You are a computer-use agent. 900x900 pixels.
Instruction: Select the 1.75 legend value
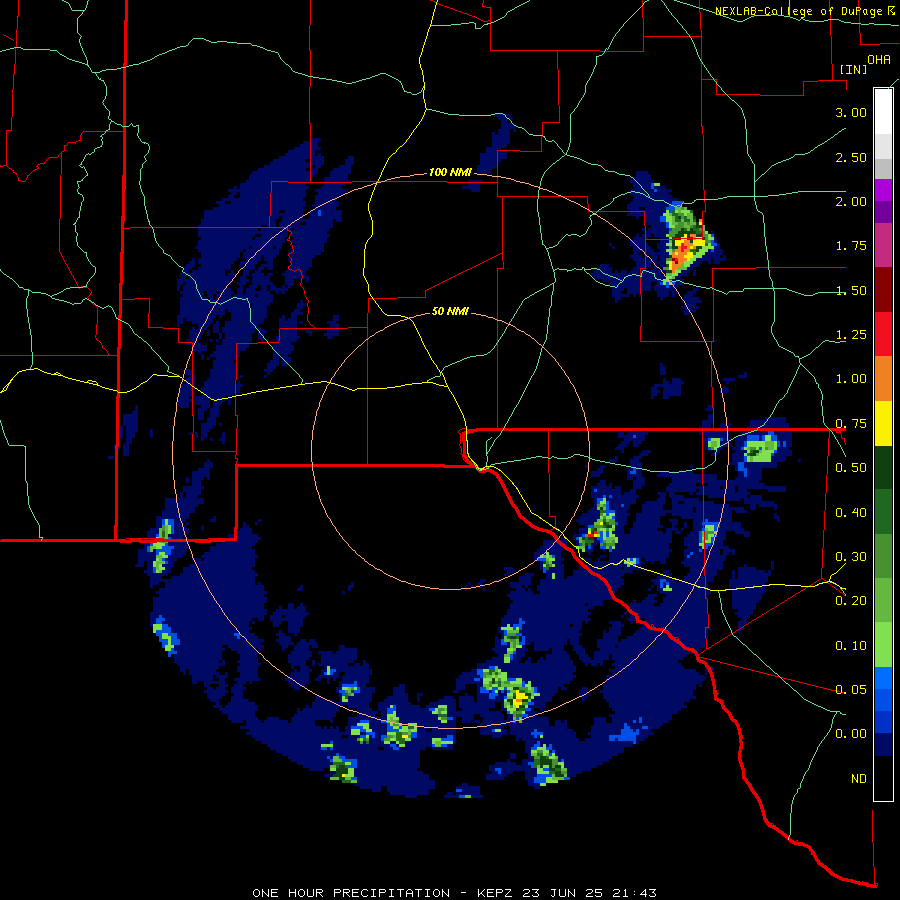tap(851, 246)
